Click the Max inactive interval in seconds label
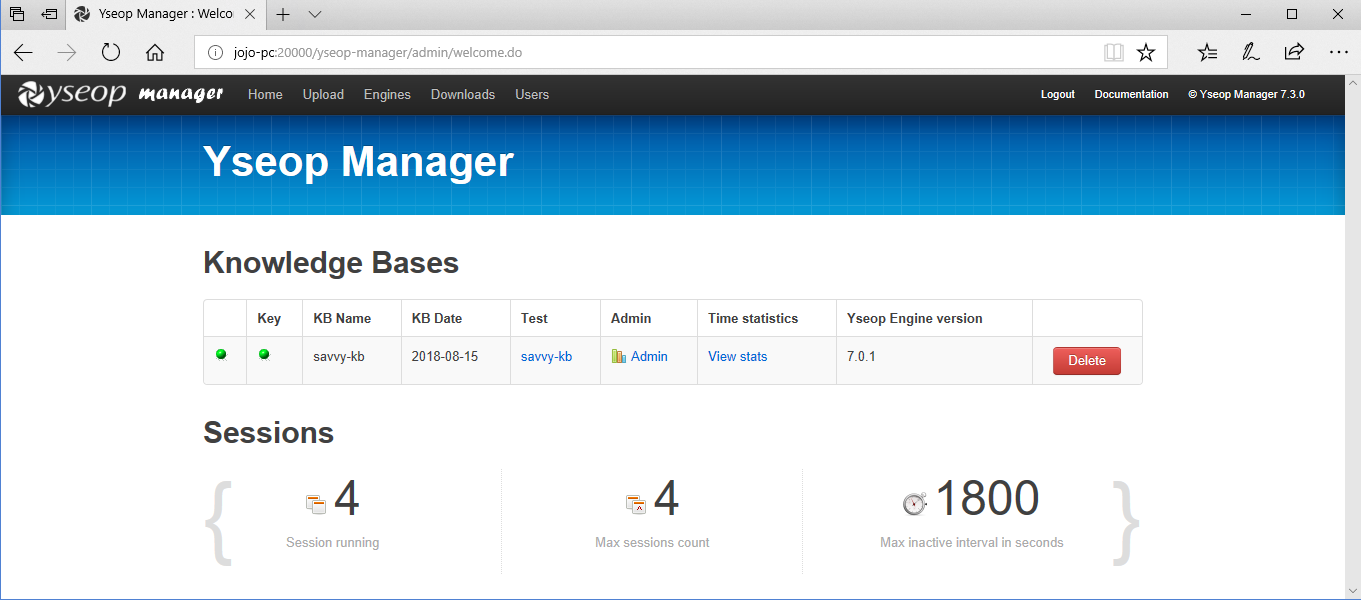The width and height of the screenshot is (1361, 600). coord(972,543)
